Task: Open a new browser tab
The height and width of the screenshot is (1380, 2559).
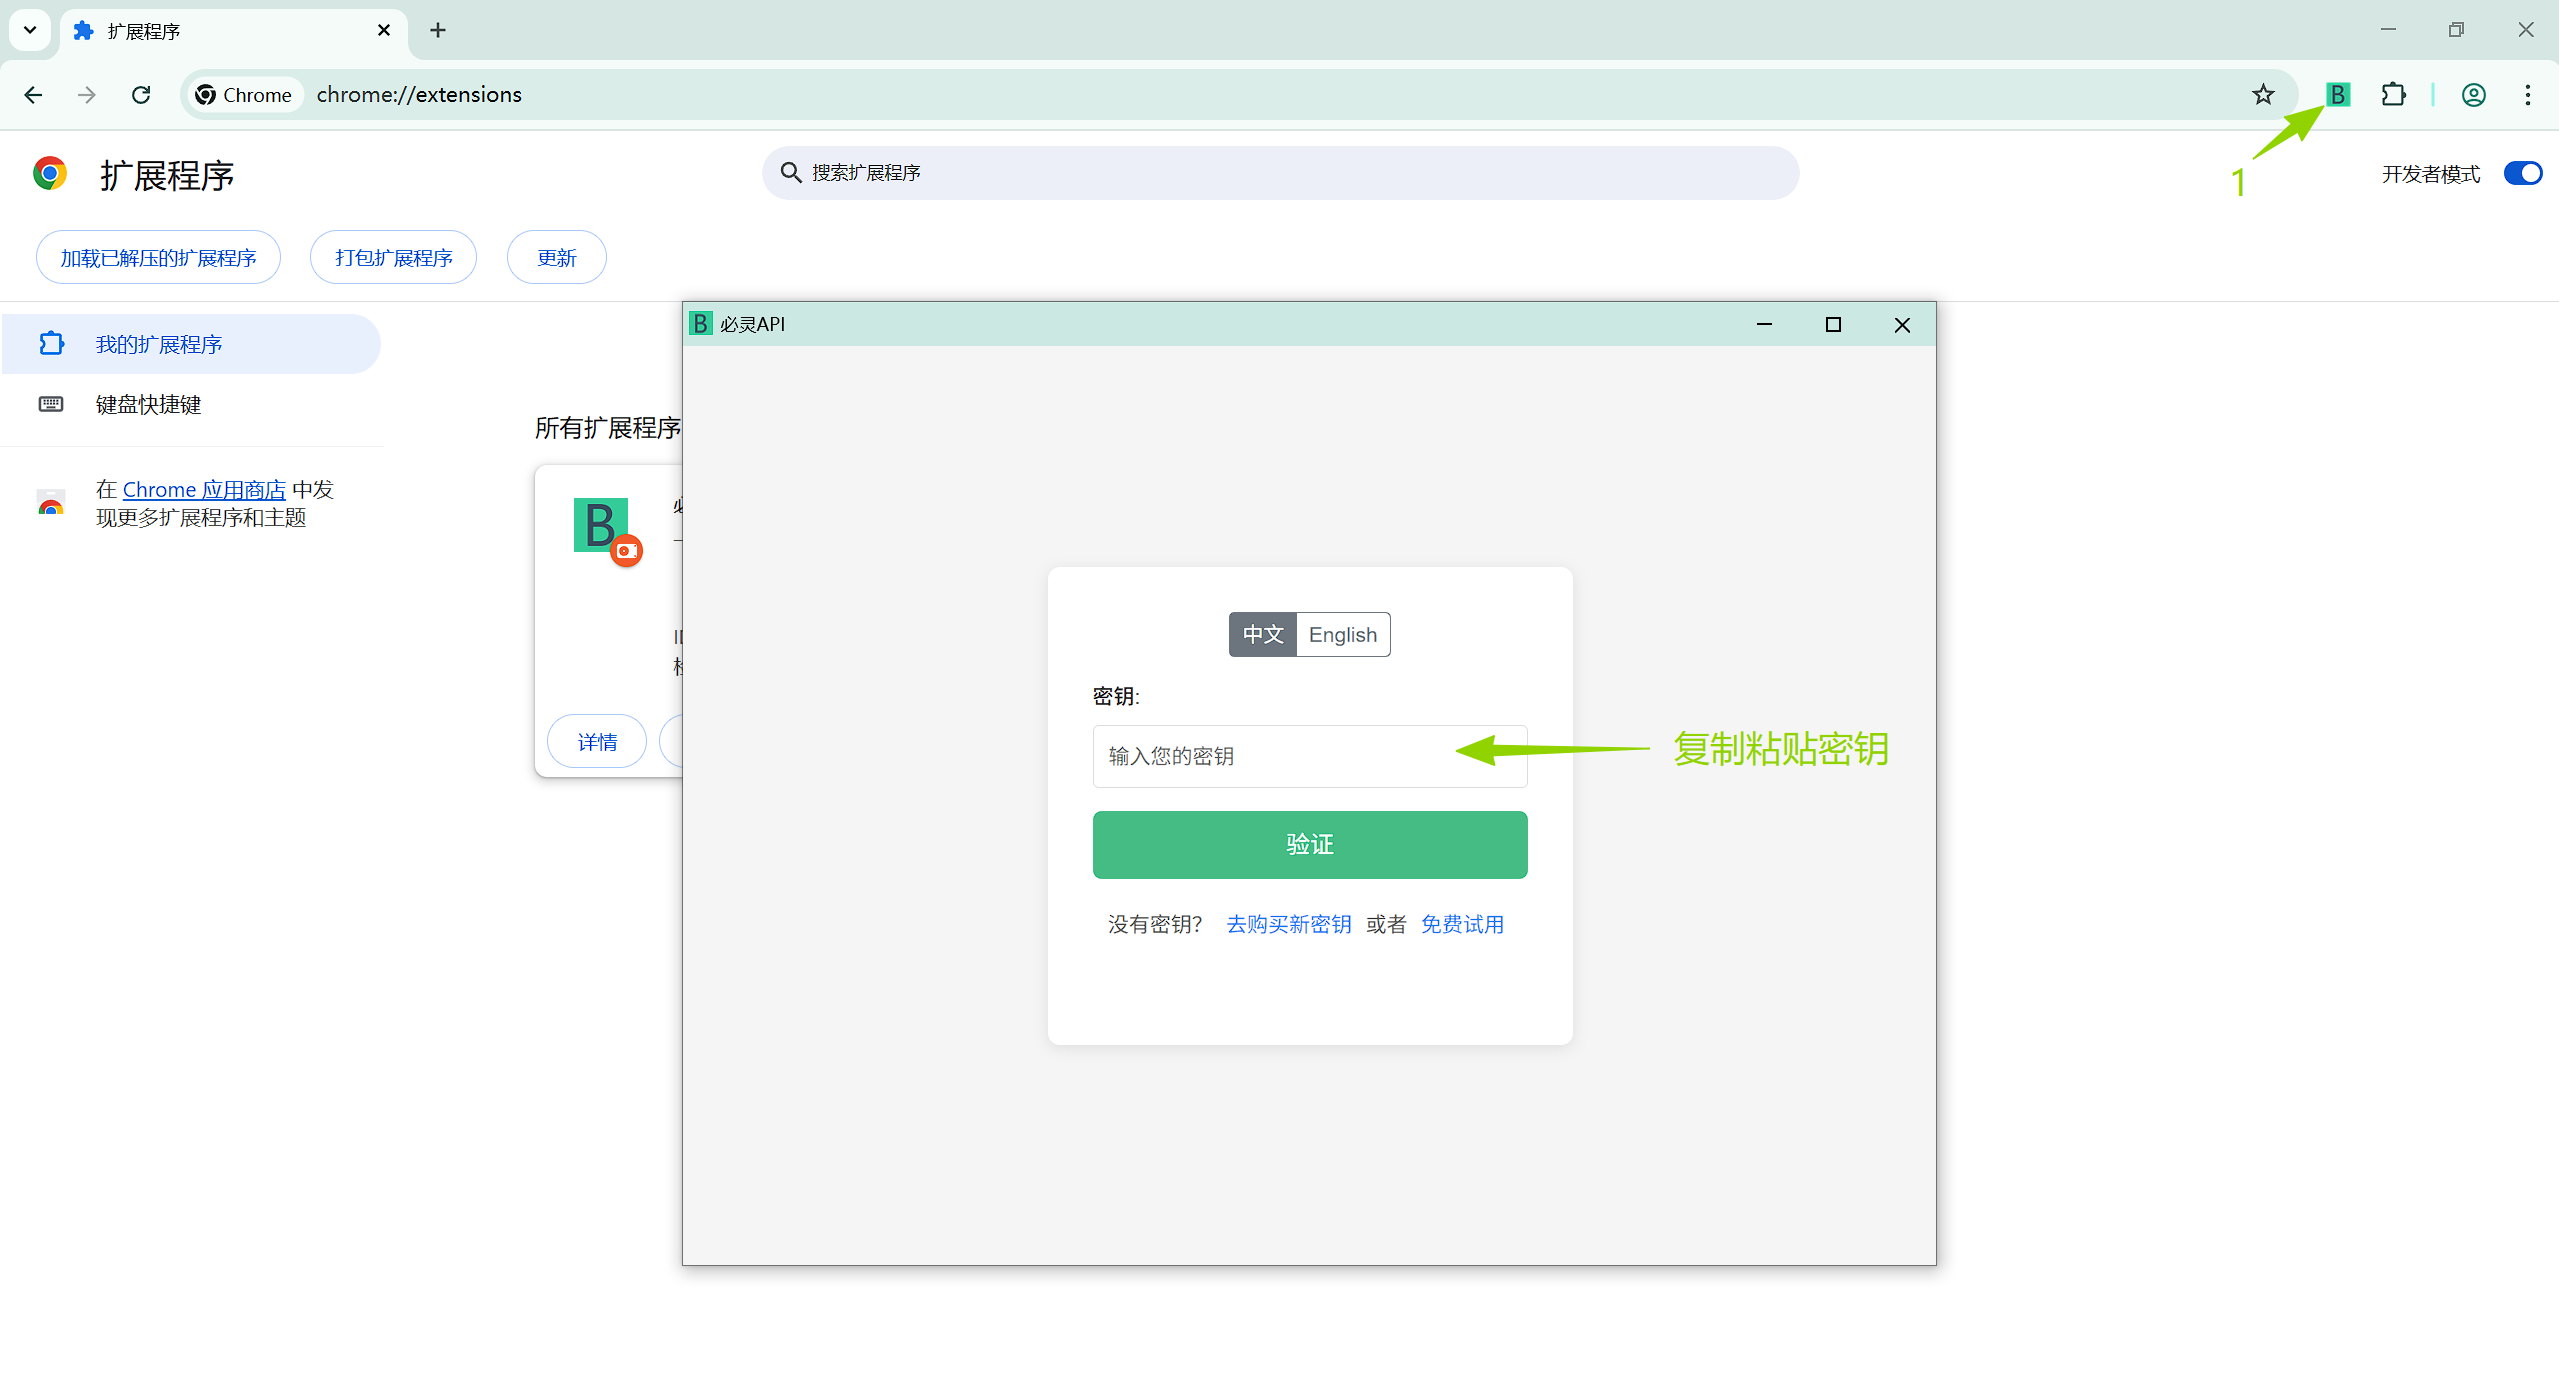Action: click(437, 30)
